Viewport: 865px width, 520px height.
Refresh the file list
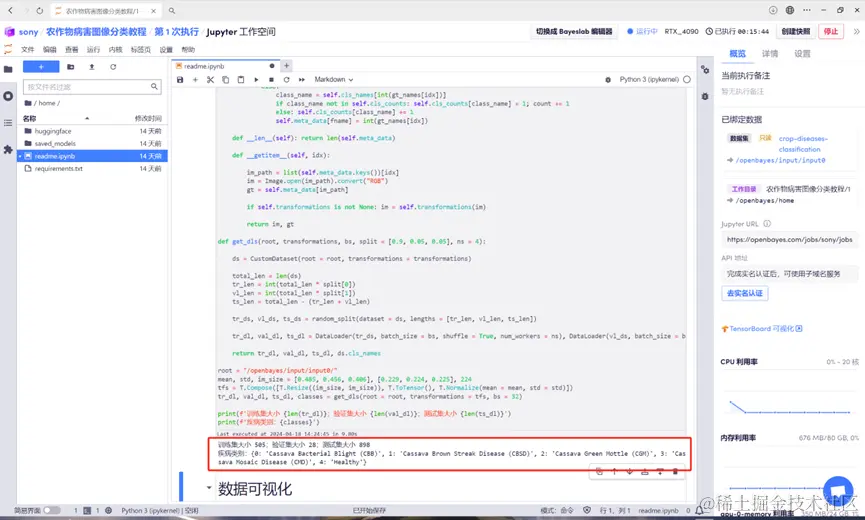[x=113, y=67]
